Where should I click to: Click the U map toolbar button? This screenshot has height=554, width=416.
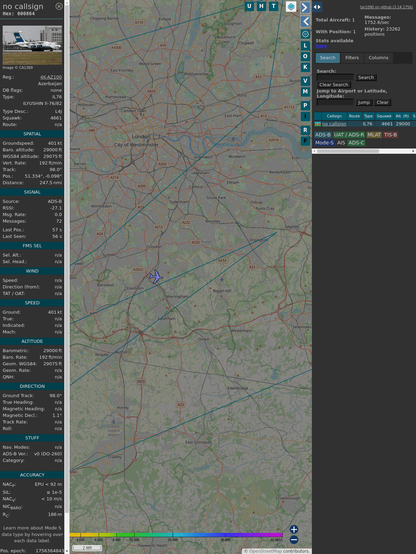click(249, 6)
